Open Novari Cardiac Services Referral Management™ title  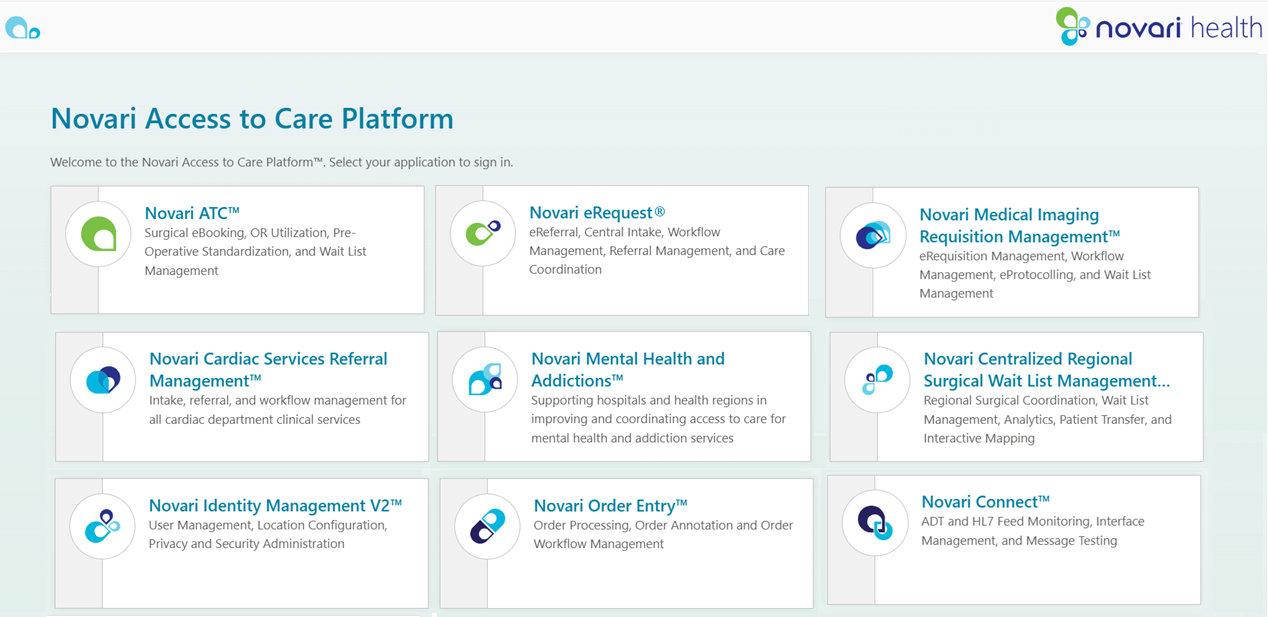coord(268,369)
